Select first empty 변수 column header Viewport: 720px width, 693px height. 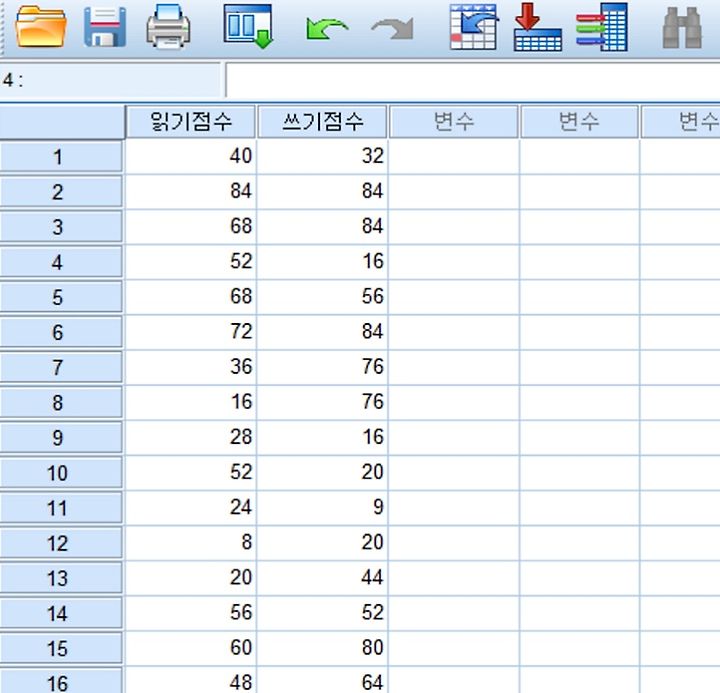(454, 122)
